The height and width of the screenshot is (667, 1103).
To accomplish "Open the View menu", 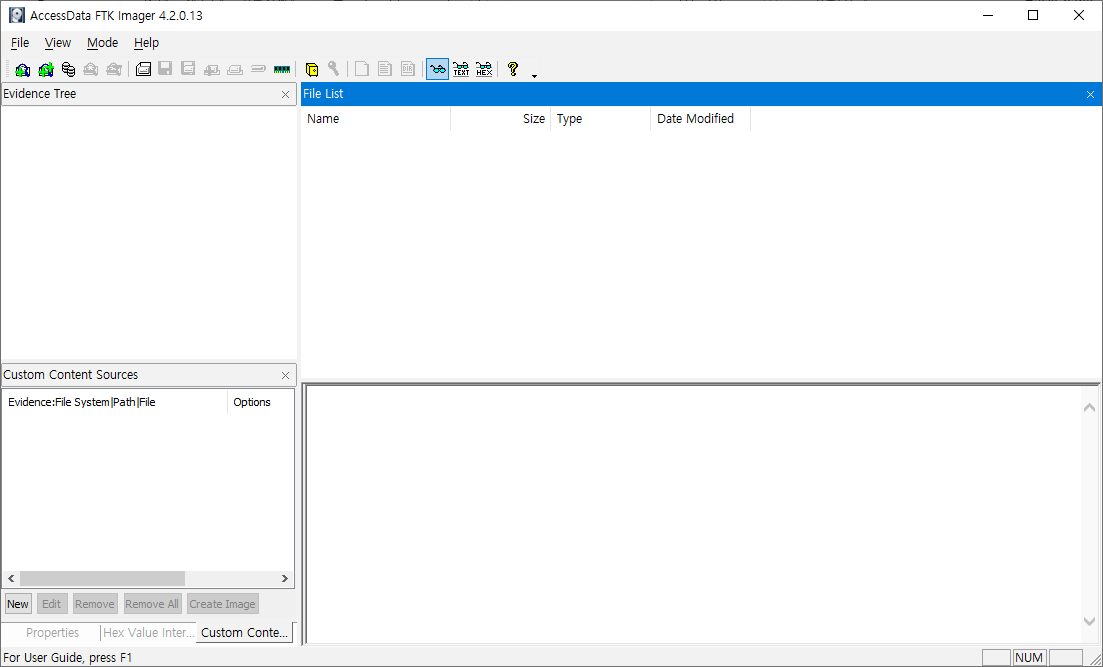I will (58, 43).
